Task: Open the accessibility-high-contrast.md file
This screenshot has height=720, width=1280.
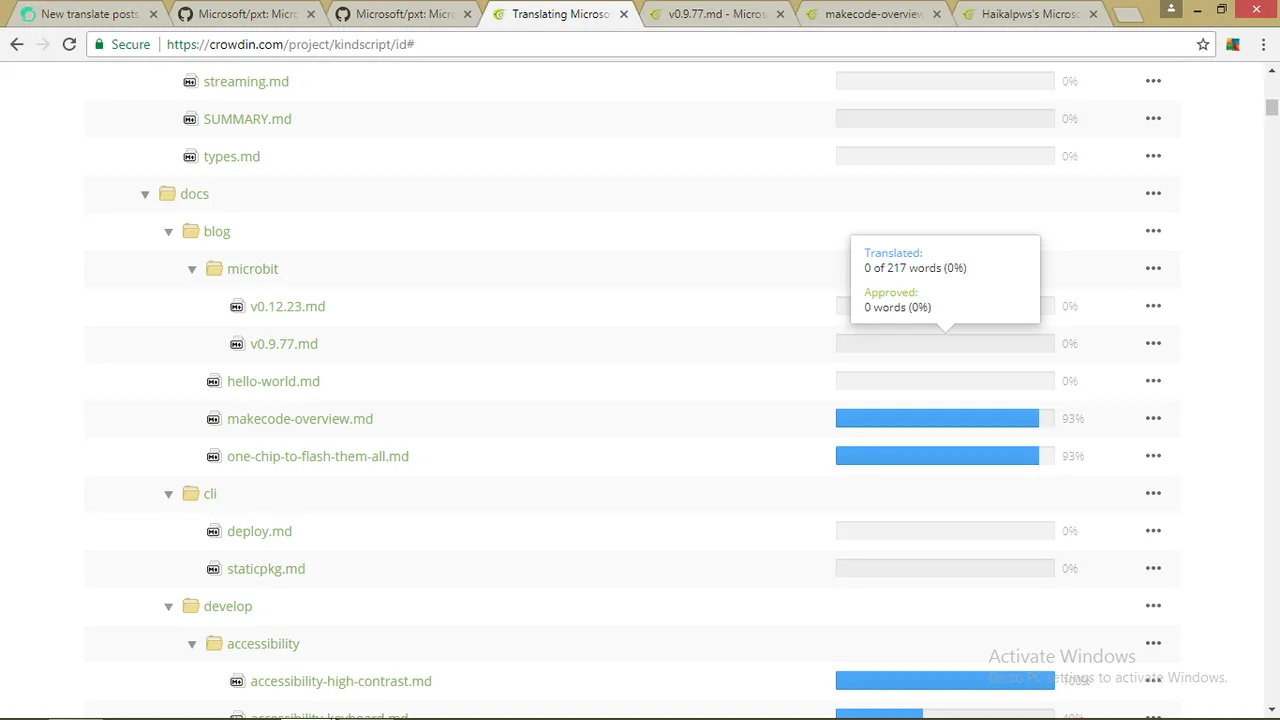Action: pyautogui.click(x=341, y=681)
